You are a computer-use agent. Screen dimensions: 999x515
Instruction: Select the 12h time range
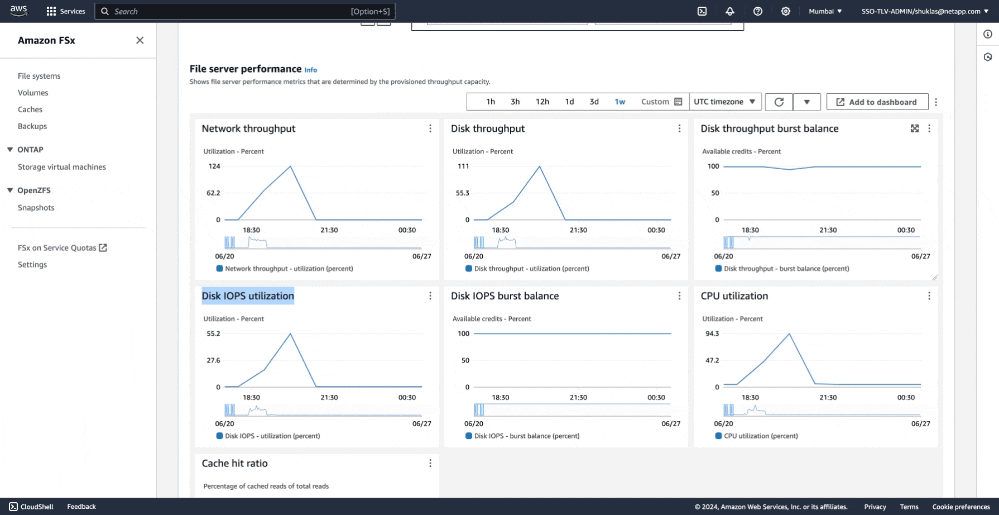pos(542,102)
